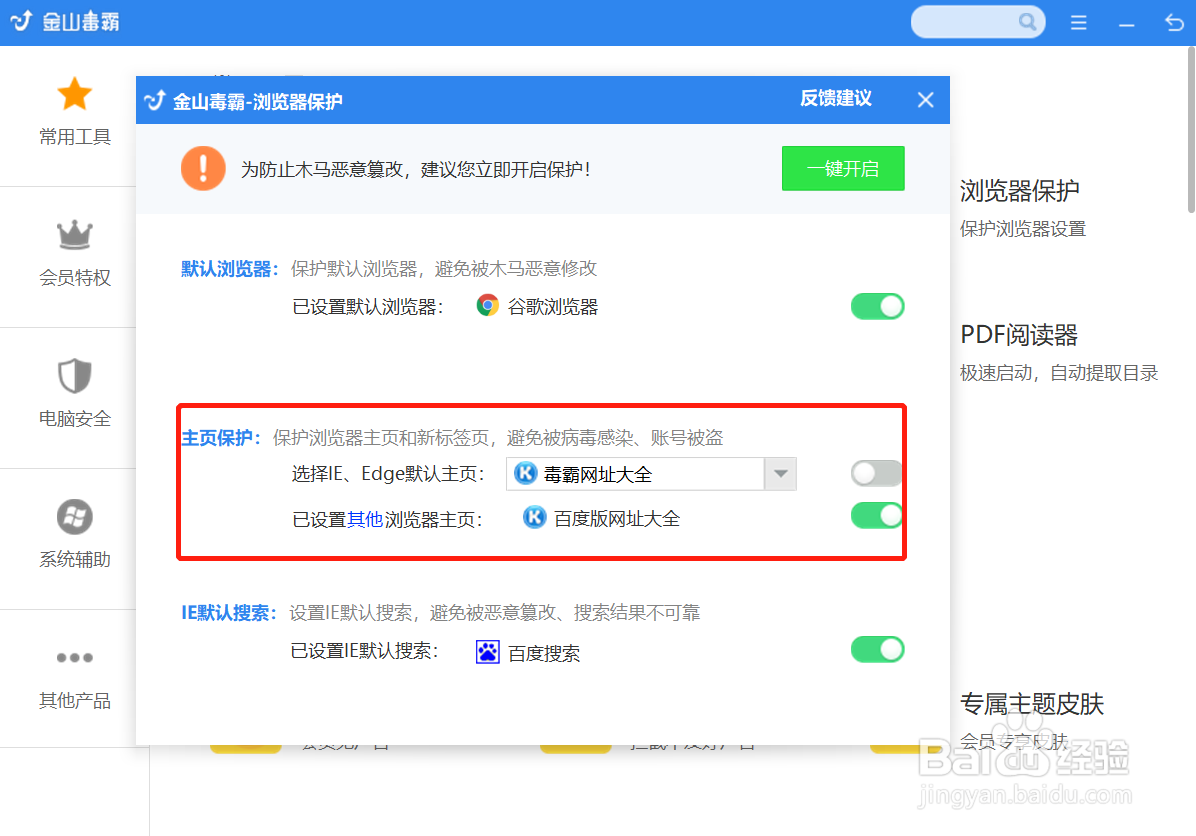Click the 金山毒霸-浏览器保护 dialog title
1196x836 pixels.
pos(257,101)
